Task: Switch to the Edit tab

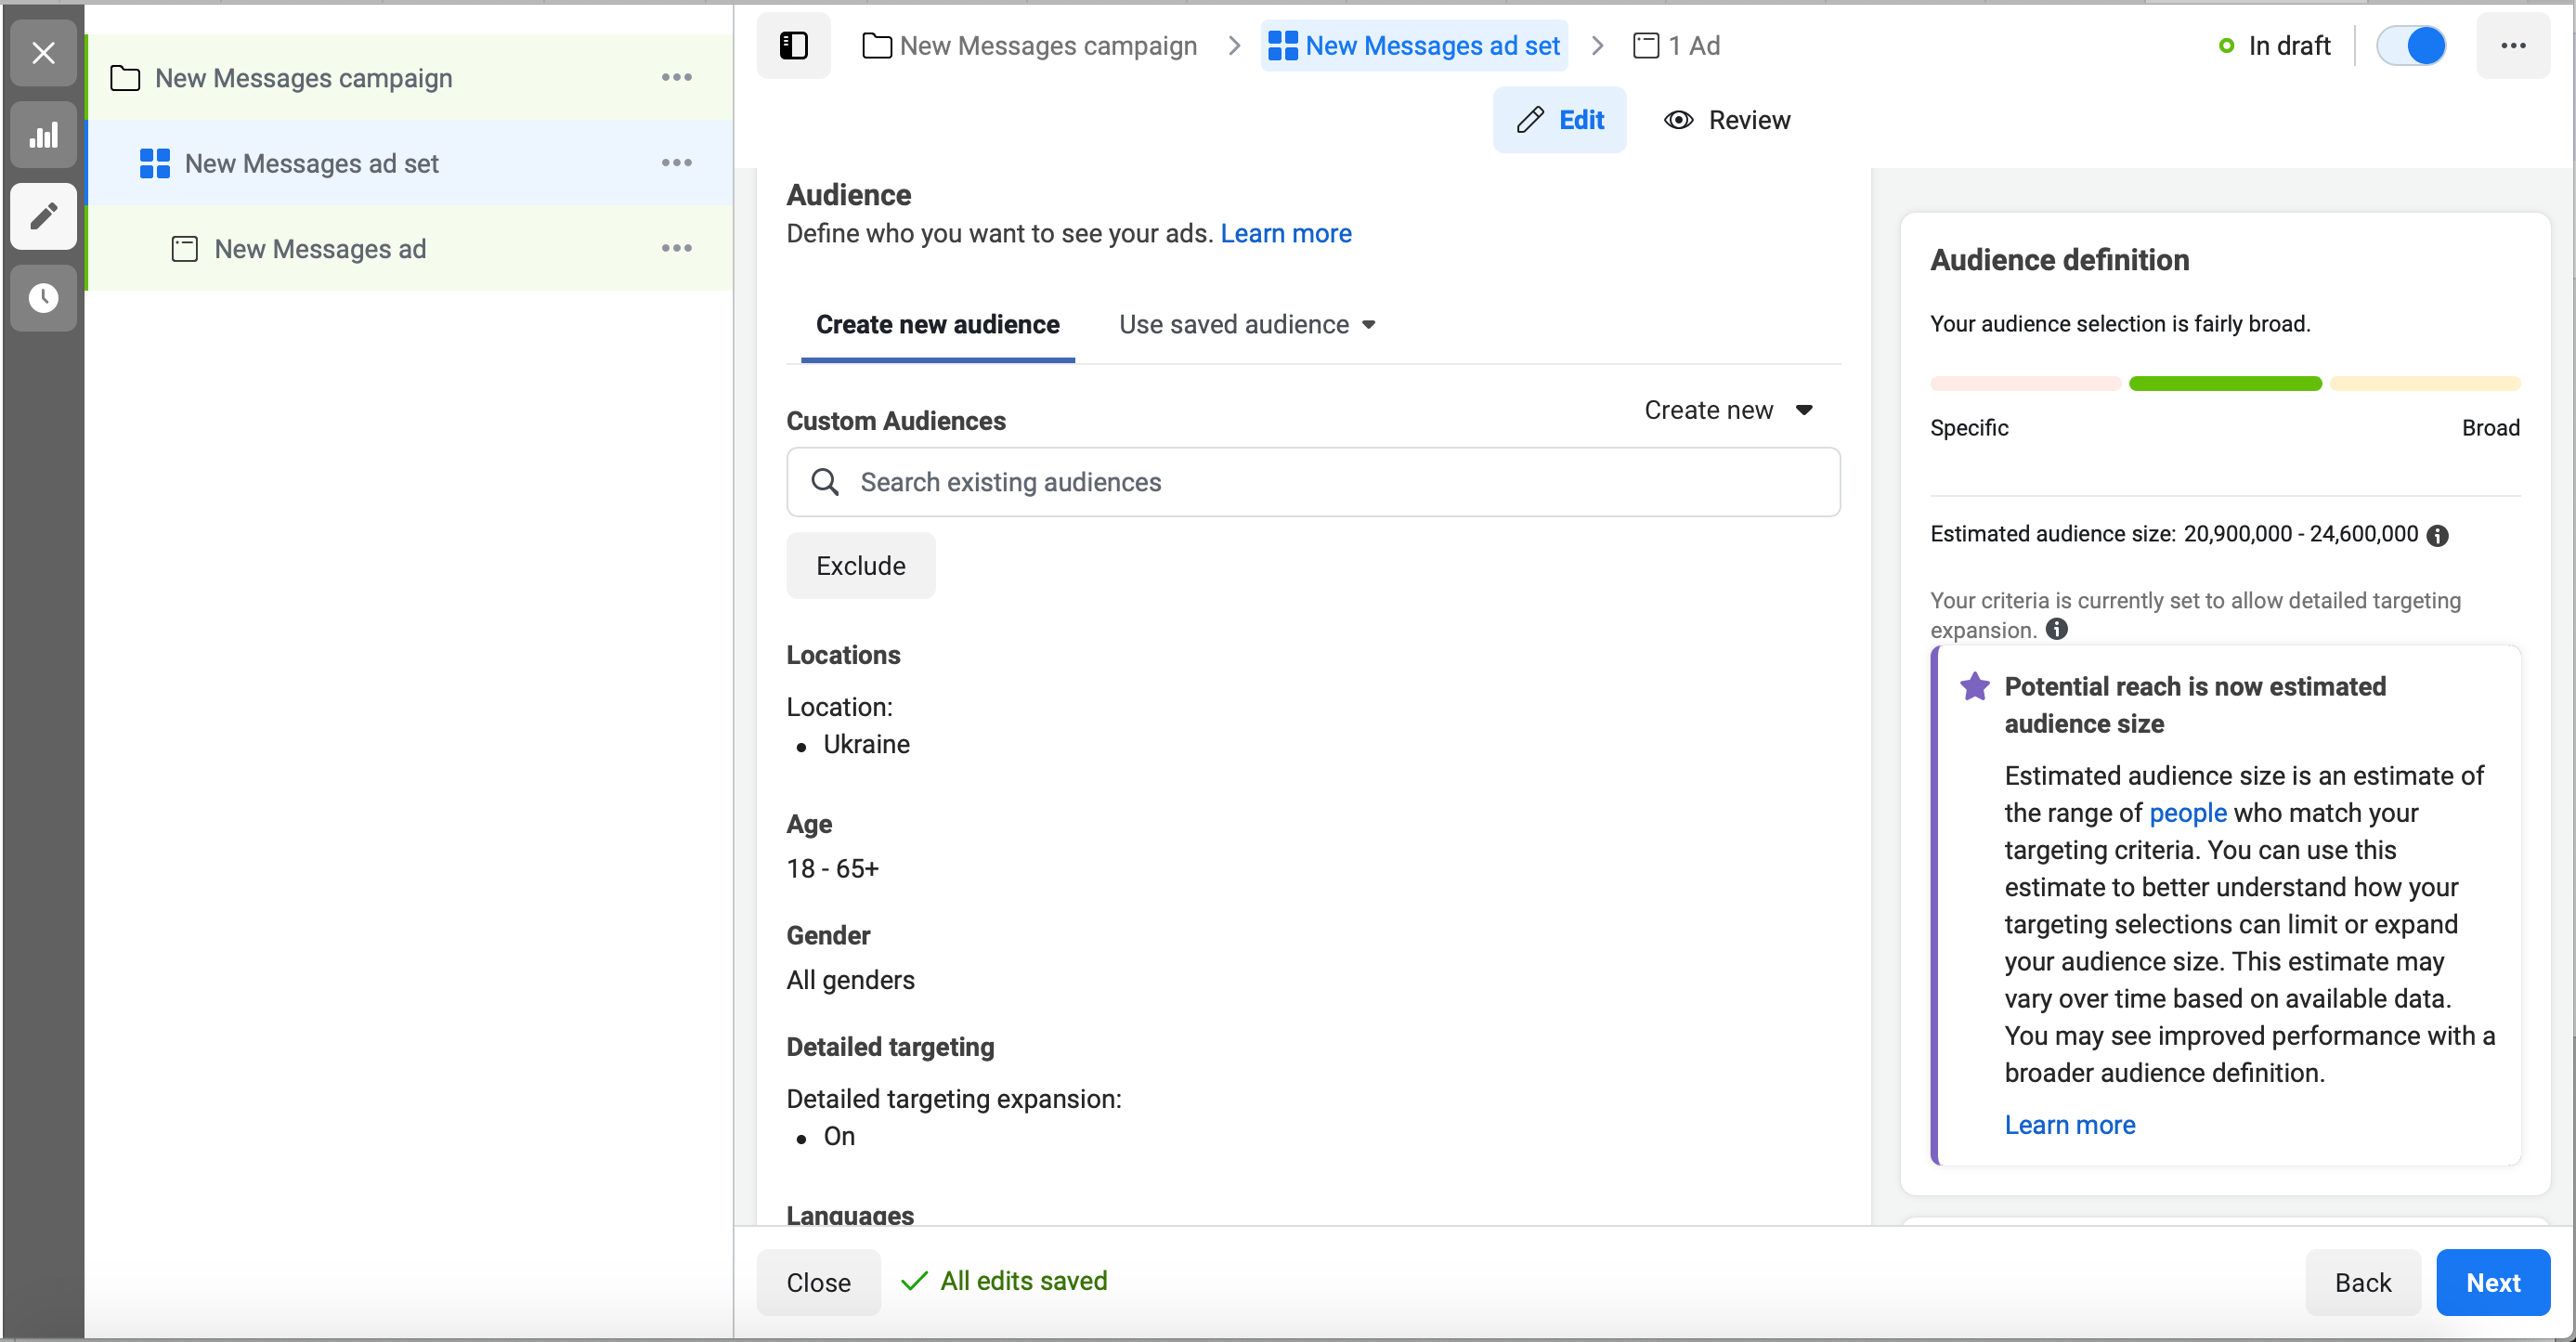Action: click(1559, 120)
